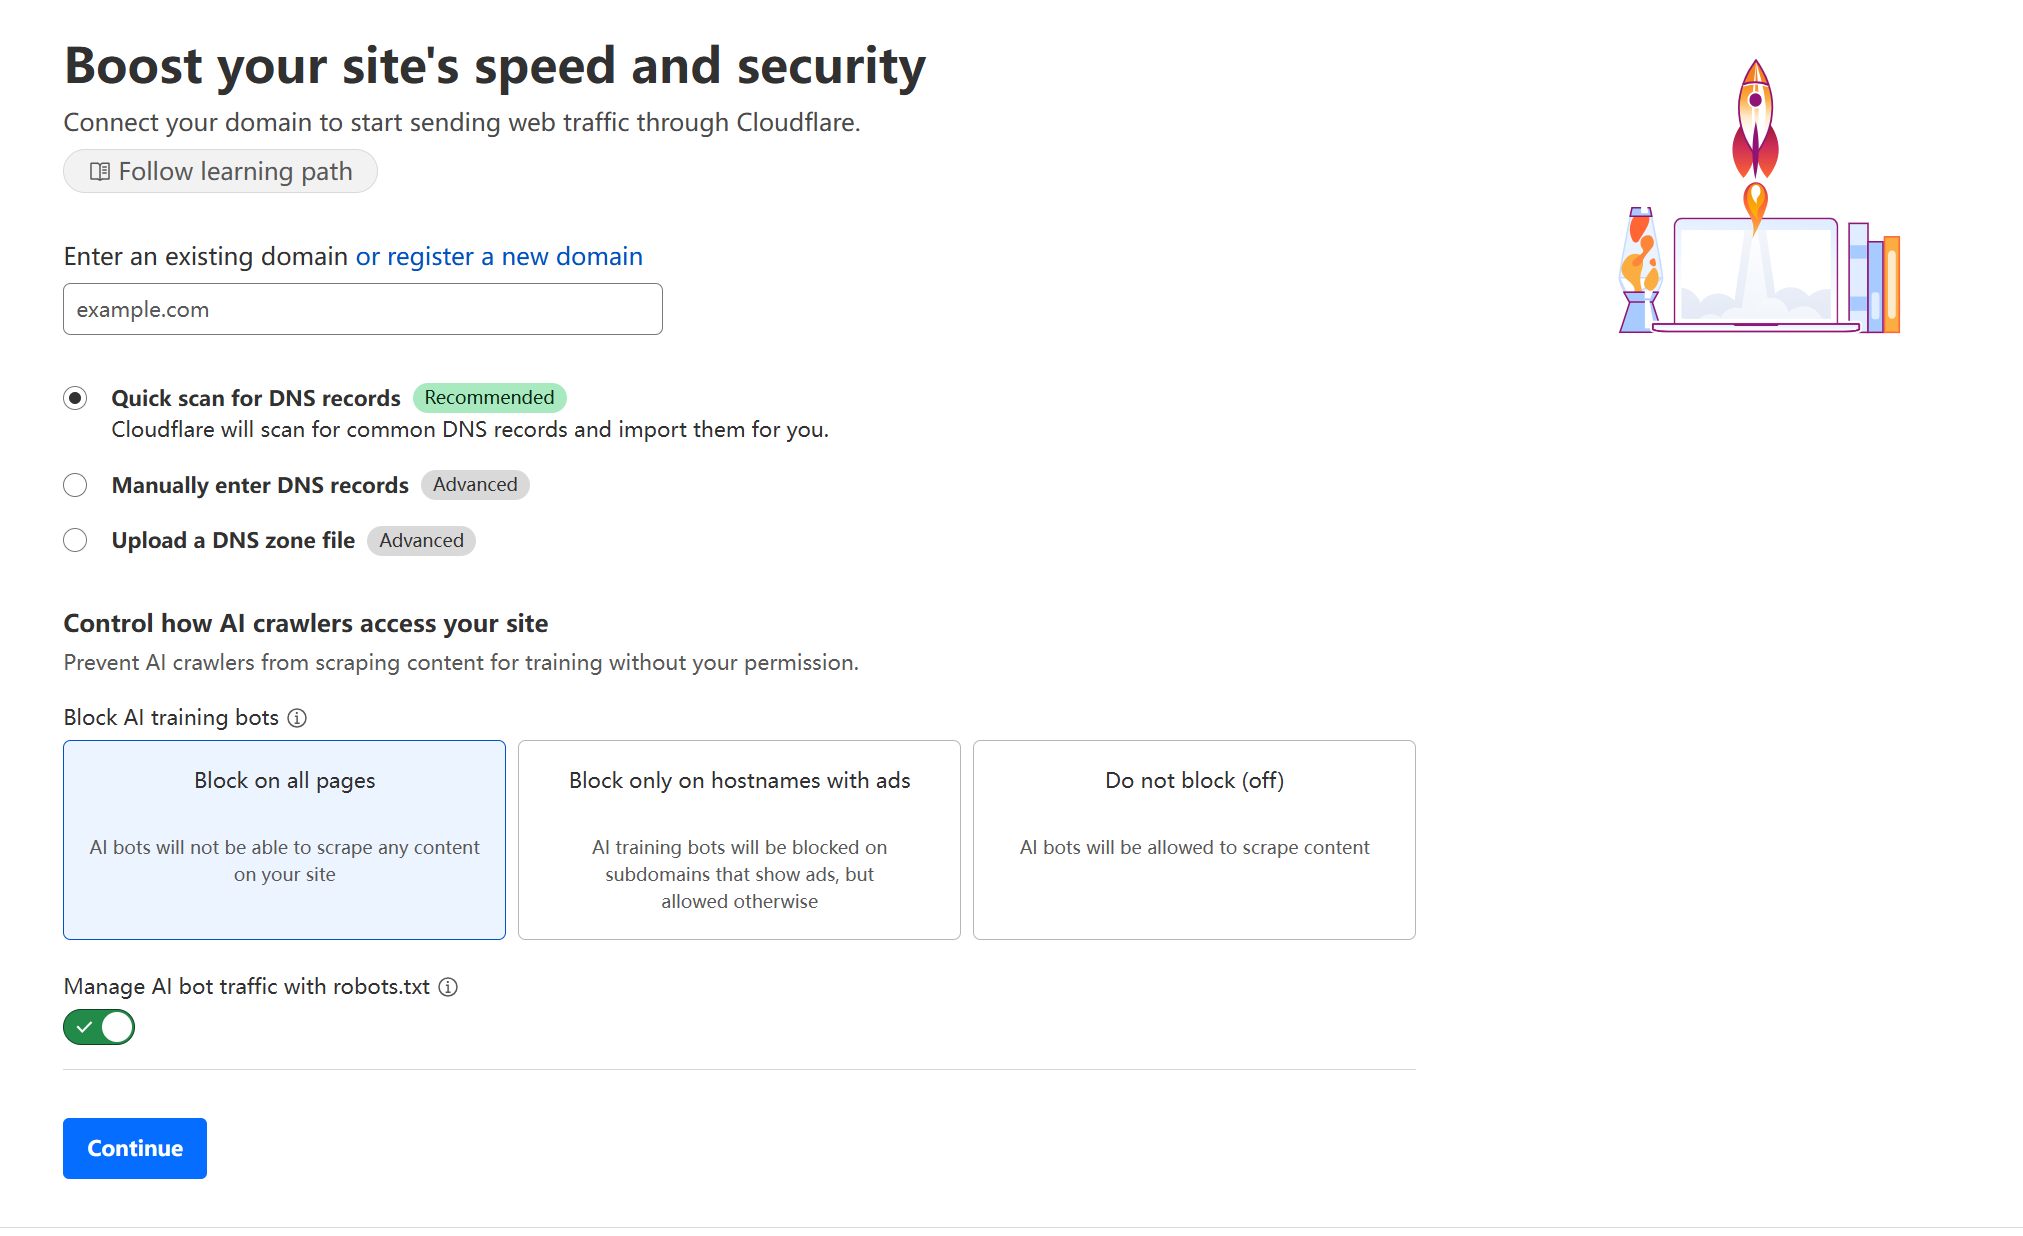Click the Continue button

pos(135,1148)
